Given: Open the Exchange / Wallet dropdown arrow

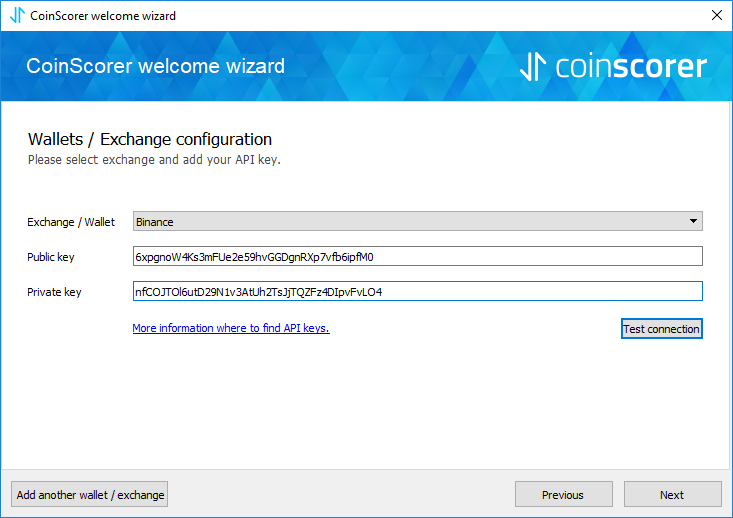Looking at the screenshot, I should pos(693,221).
